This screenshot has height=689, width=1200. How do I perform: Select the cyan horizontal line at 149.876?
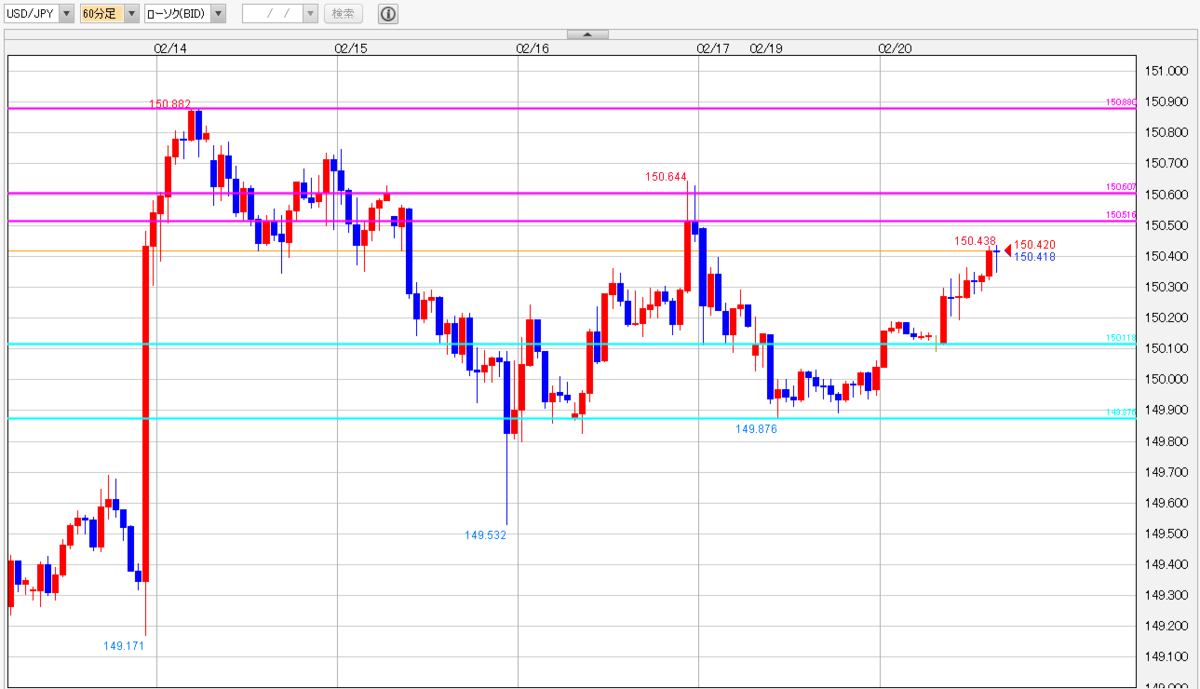click(570, 418)
